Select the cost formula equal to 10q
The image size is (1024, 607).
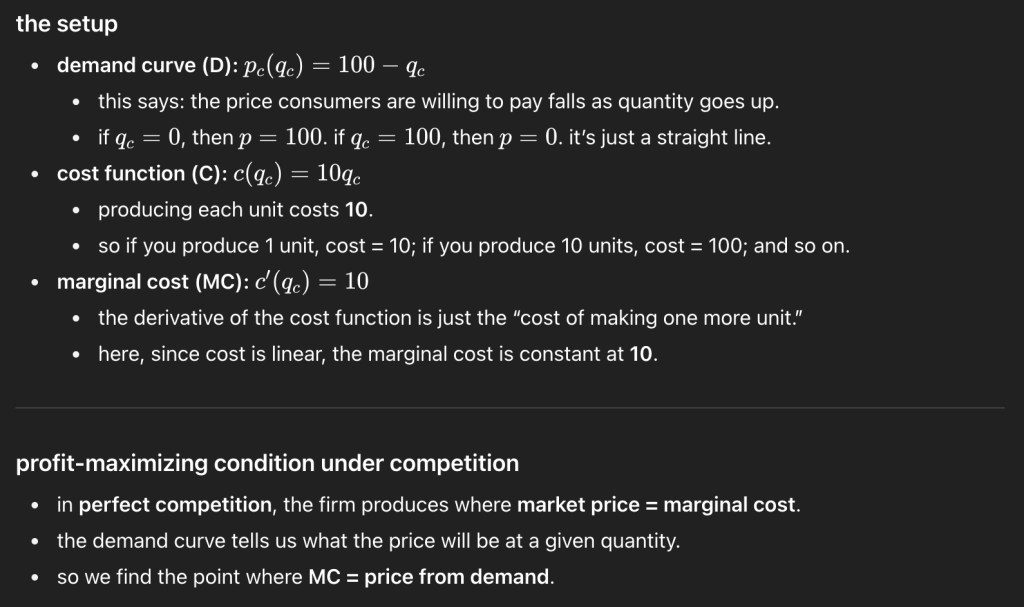click(x=297, y=174)
